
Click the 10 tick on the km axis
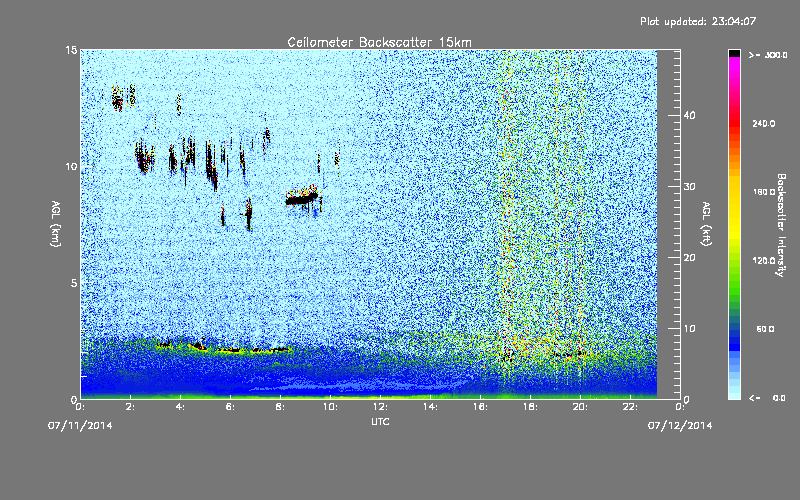[x=71, y=166]
